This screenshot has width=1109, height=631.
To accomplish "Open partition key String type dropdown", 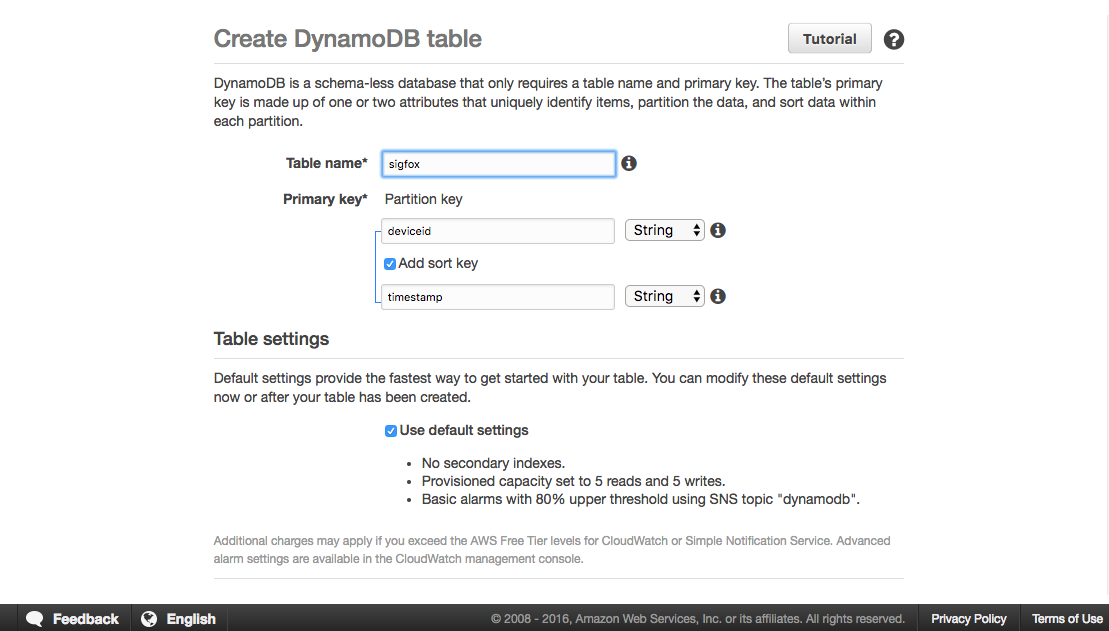I will click(665, 231).
